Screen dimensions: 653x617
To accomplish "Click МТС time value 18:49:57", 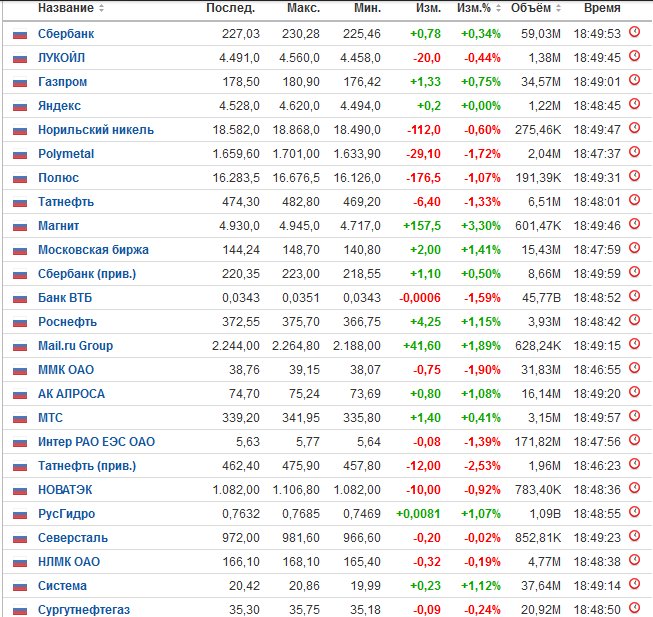I will click(597, 418).
